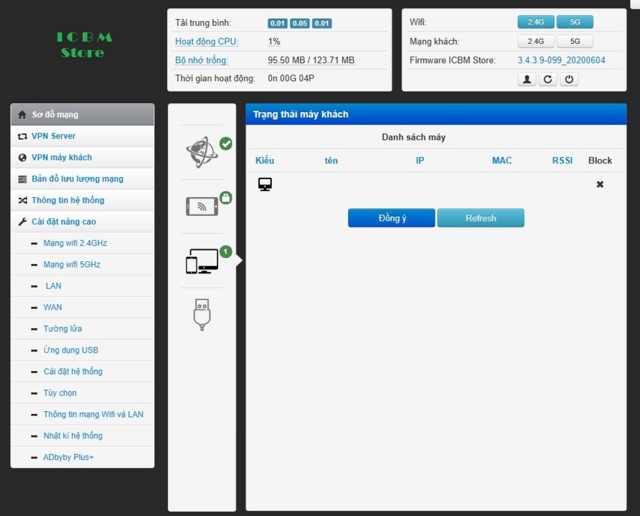Enable the 2.4G guest network (Mạng khách)

tap(535, 42)
